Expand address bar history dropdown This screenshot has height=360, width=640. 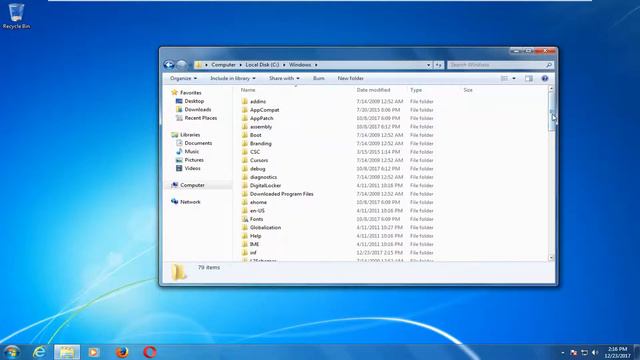429,65
